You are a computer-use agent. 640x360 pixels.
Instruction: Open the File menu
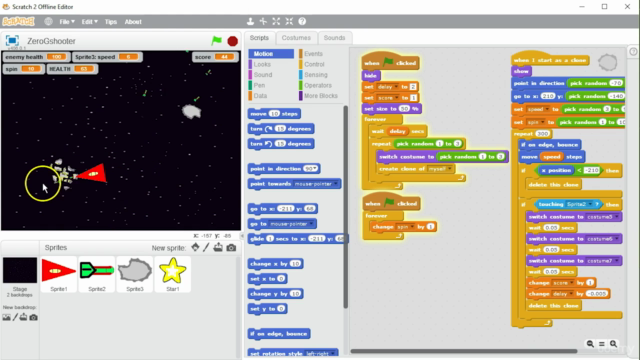tap(67, 22)
